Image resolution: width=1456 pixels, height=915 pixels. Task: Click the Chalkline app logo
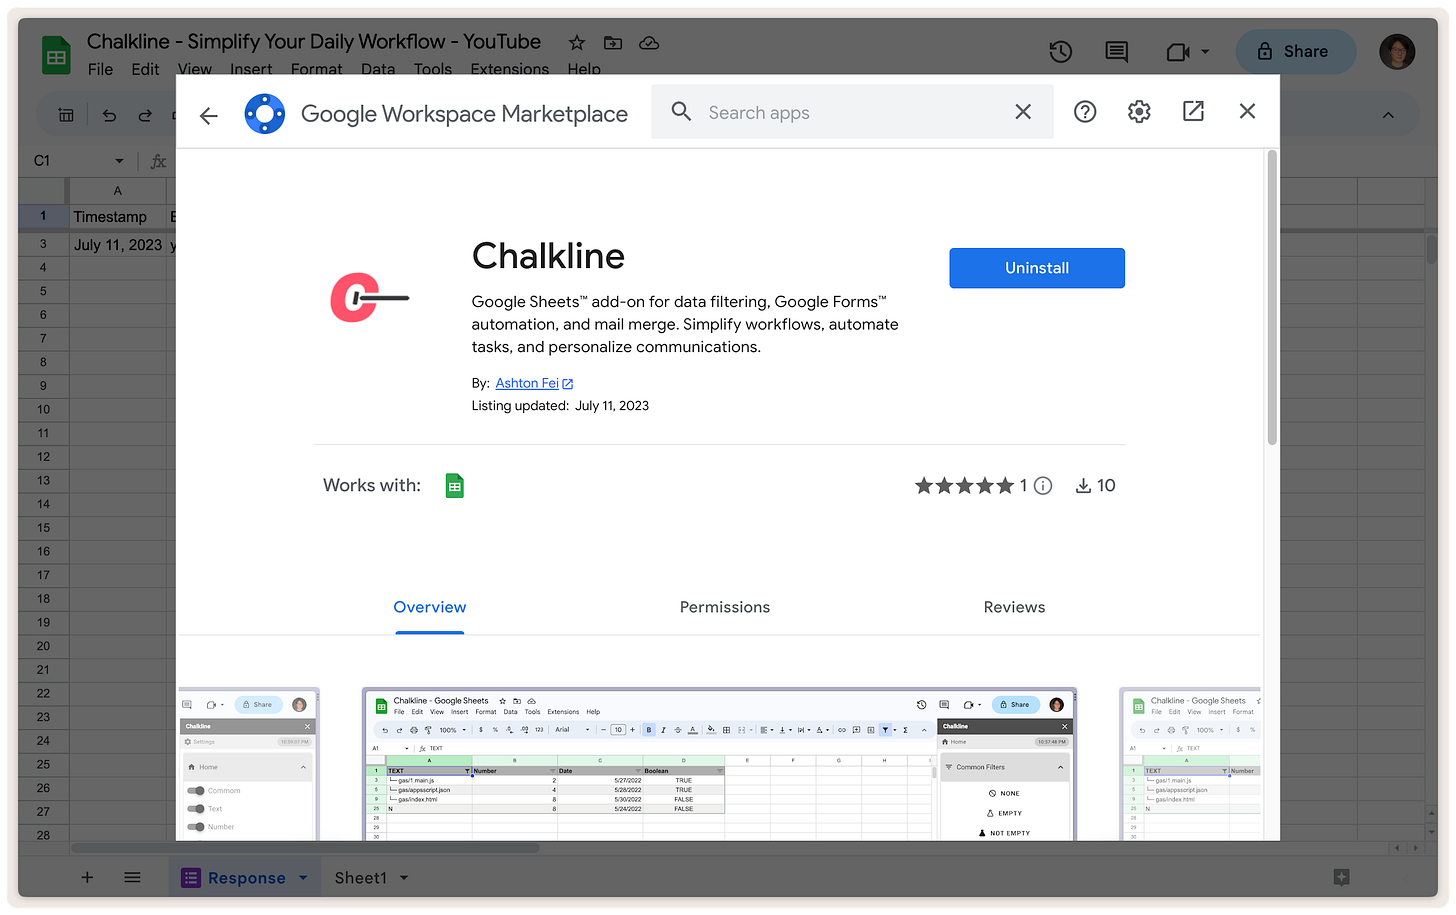click(369, 297)
